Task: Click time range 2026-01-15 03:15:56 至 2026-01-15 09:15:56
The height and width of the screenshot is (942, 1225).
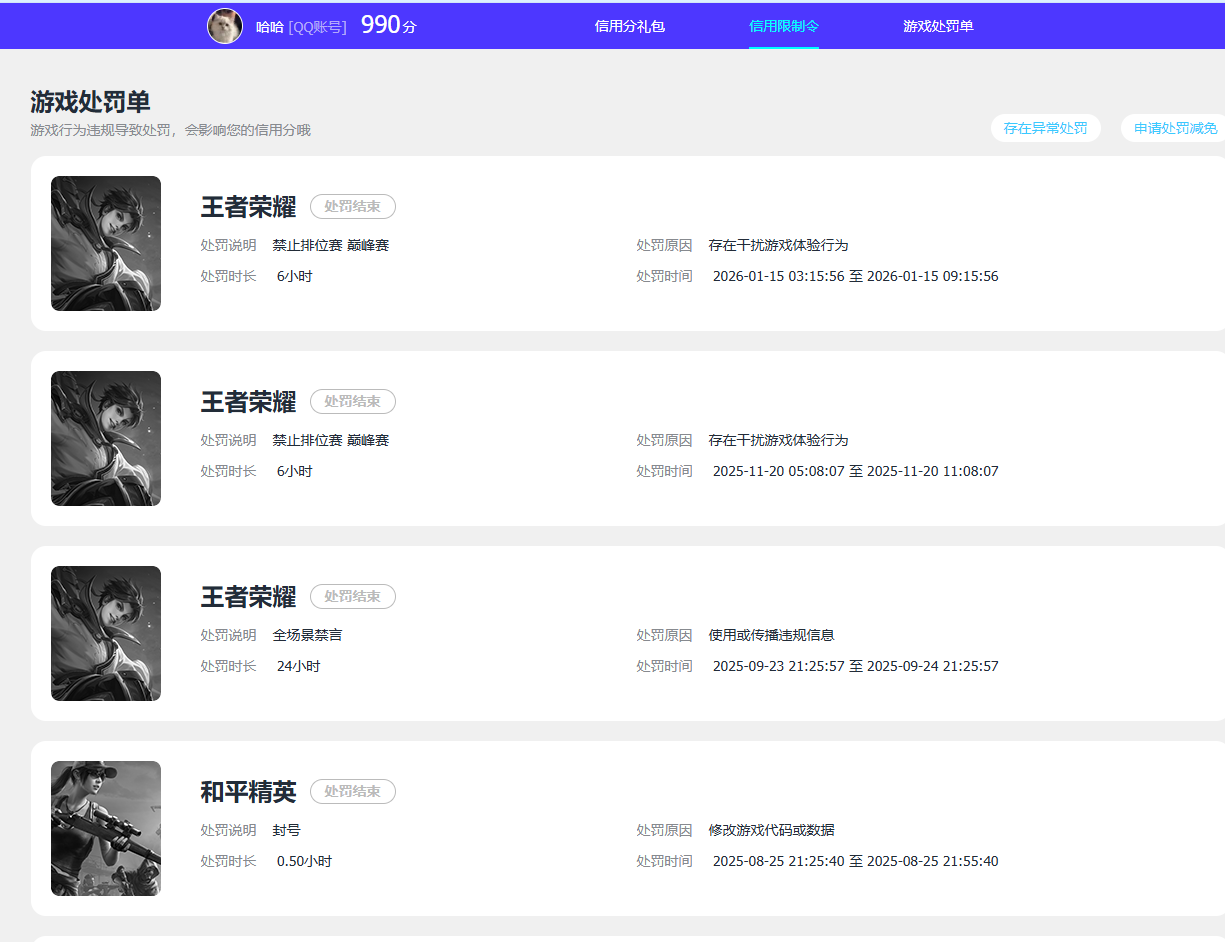Action: point(855,276)
